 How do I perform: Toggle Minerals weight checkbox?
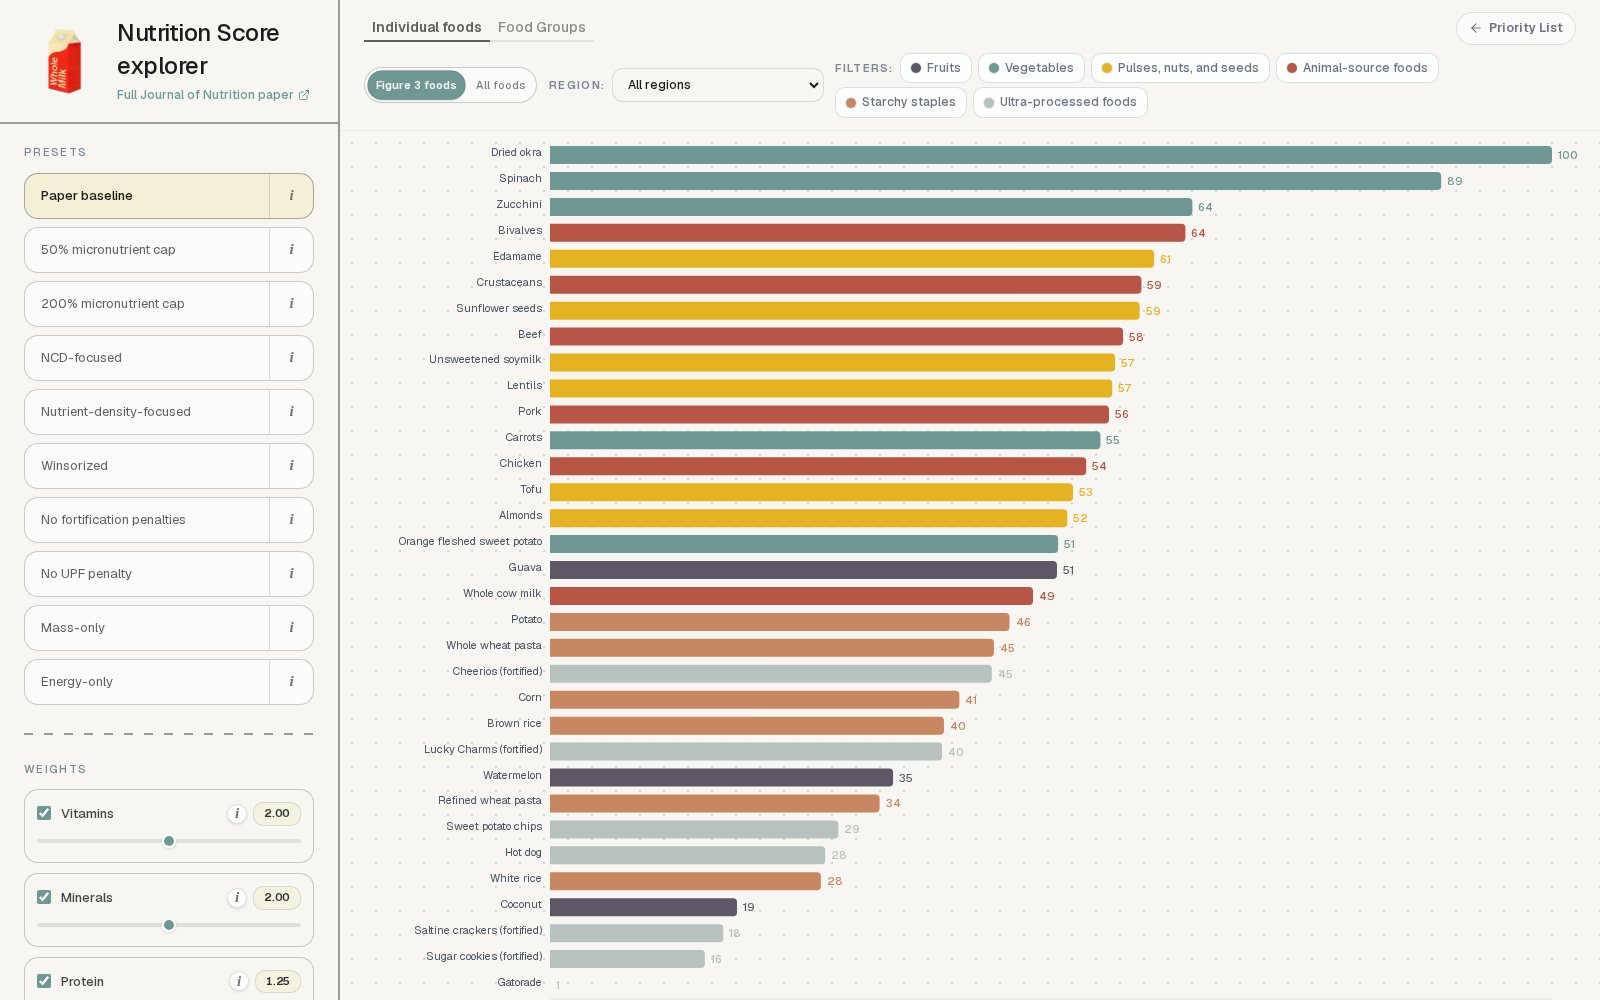coord(44,897)
